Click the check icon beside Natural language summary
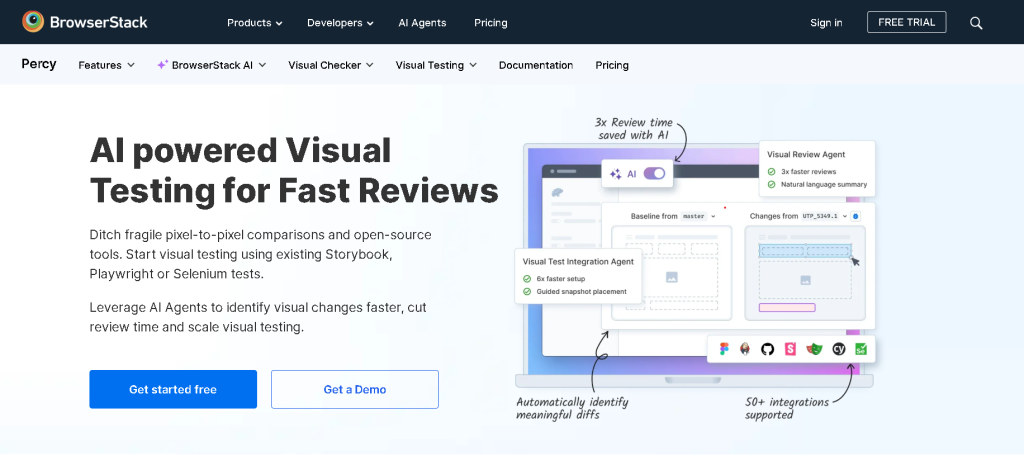This screenshot has width=1024, height=465. (x=772, y=185)
